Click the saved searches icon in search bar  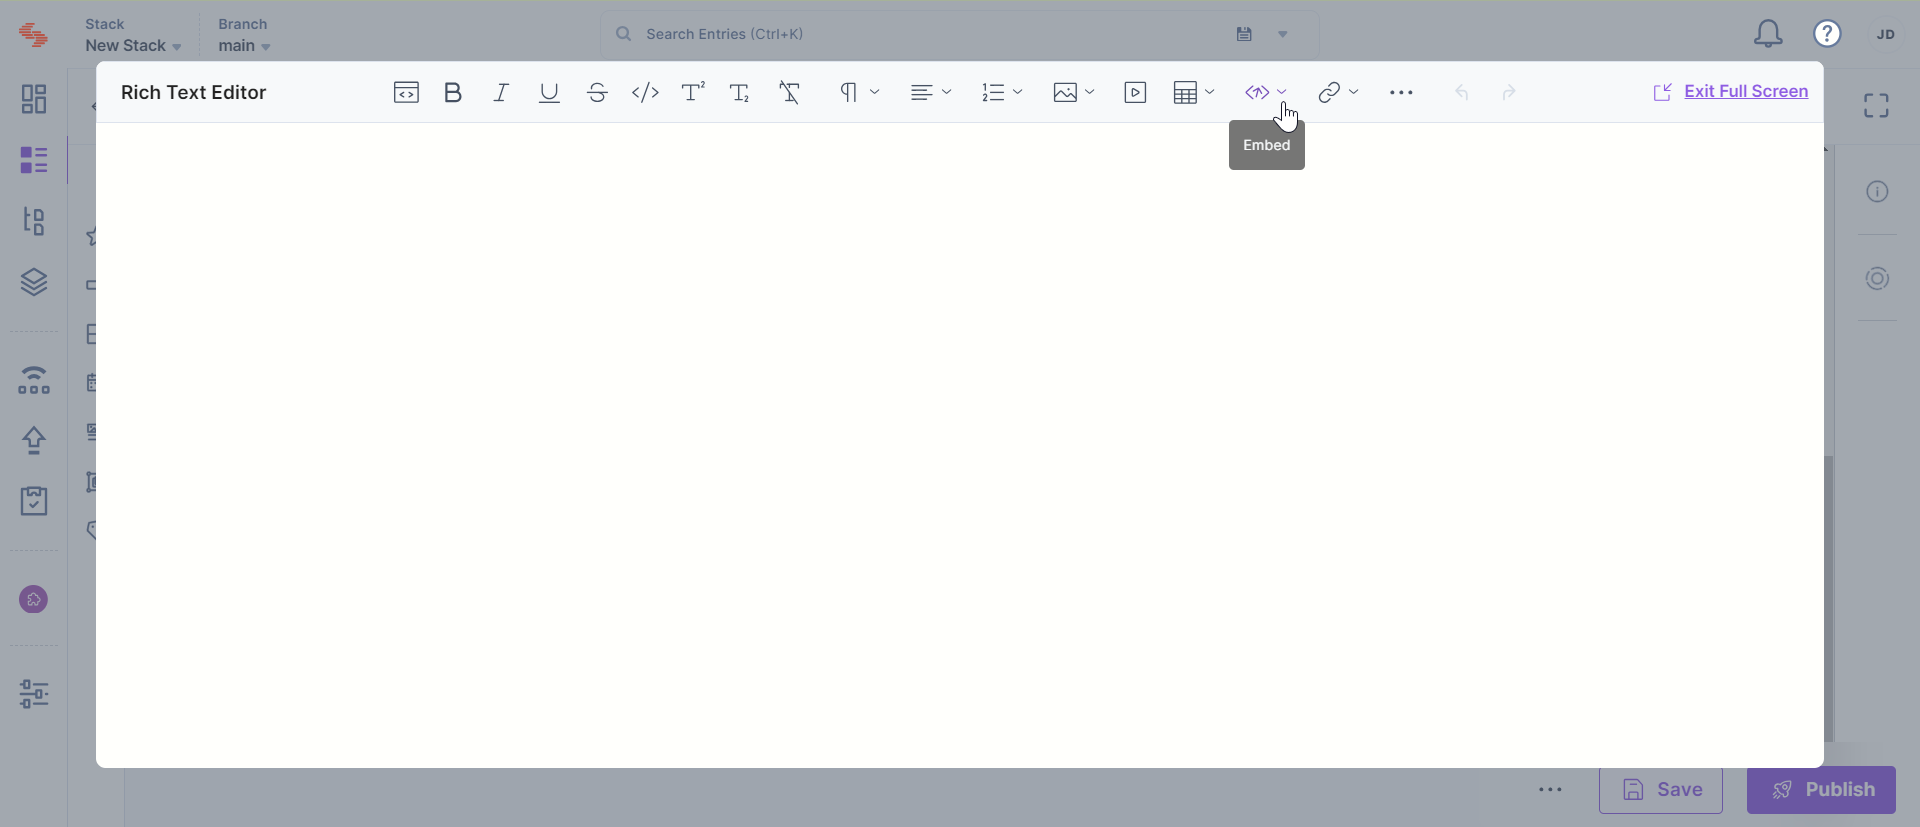pos(1244,34)
